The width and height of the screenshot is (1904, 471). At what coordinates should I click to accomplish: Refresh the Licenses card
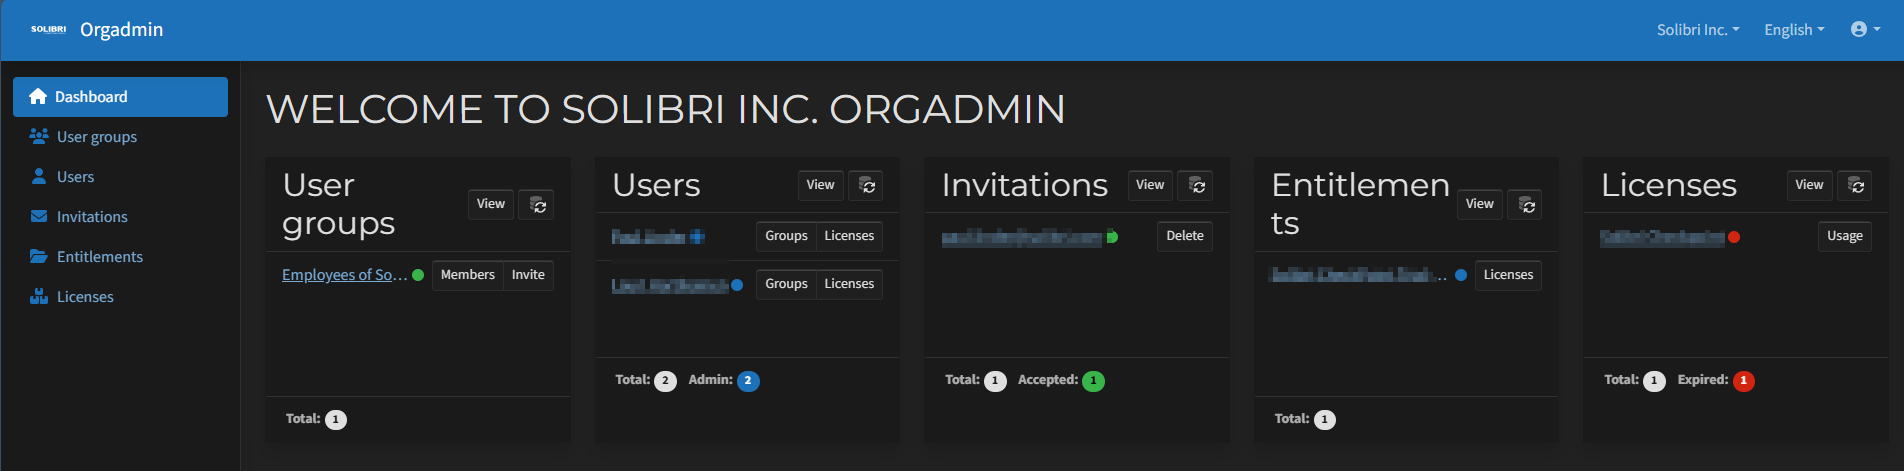(1855, 185)
